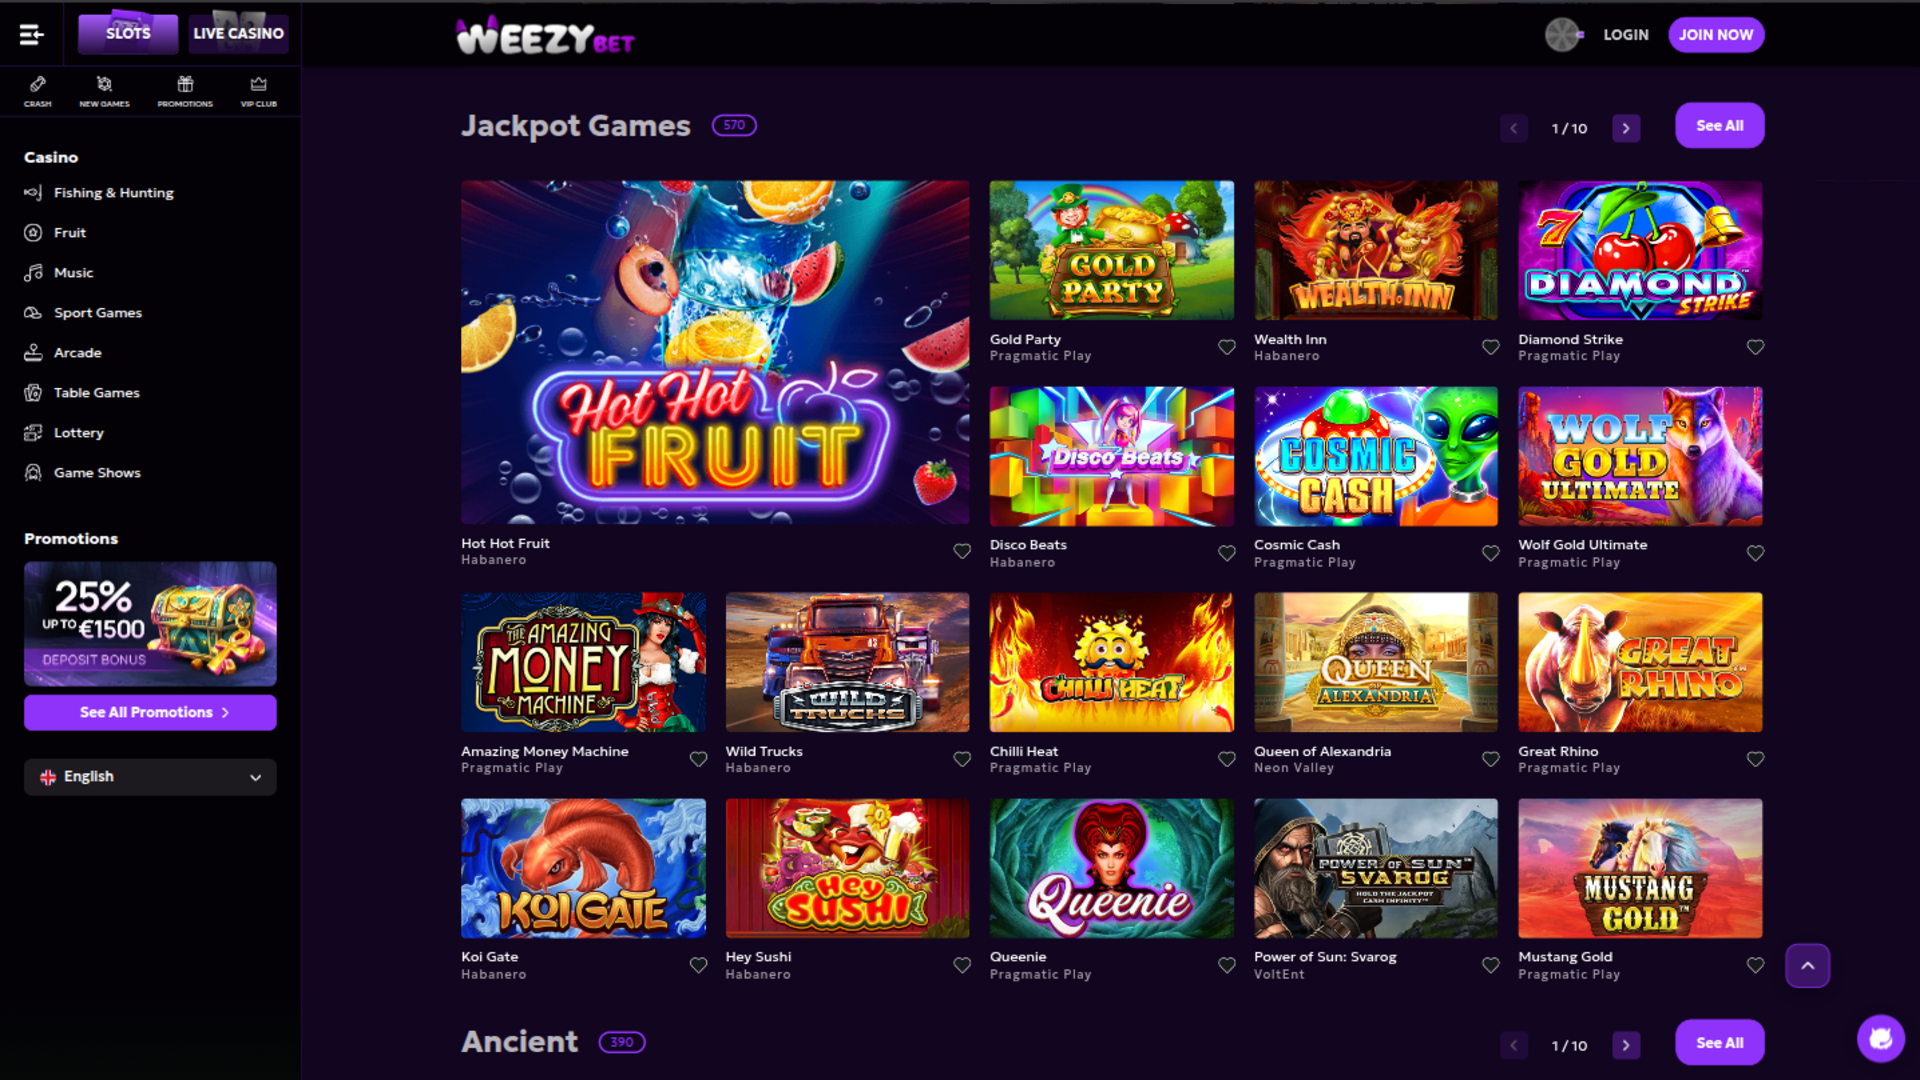
Task: Open Promotions via the gift icon
Action: 185,90
